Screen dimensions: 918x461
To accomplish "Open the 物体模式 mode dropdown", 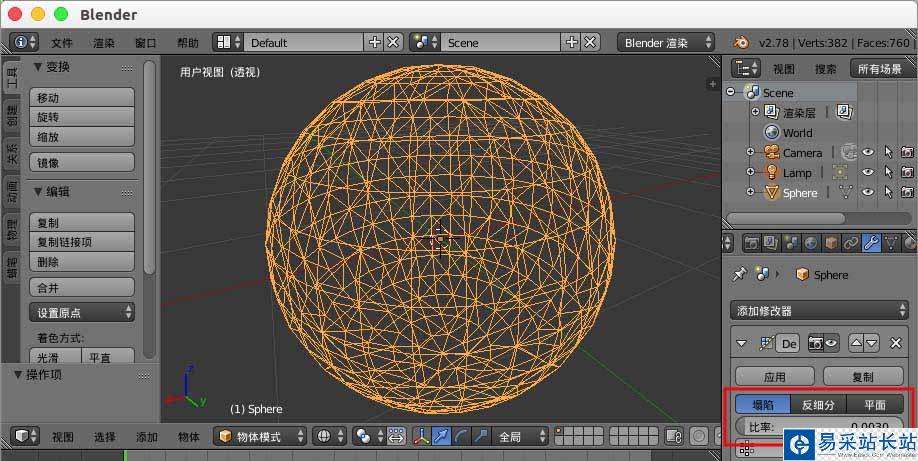I will tap(260, 436).
